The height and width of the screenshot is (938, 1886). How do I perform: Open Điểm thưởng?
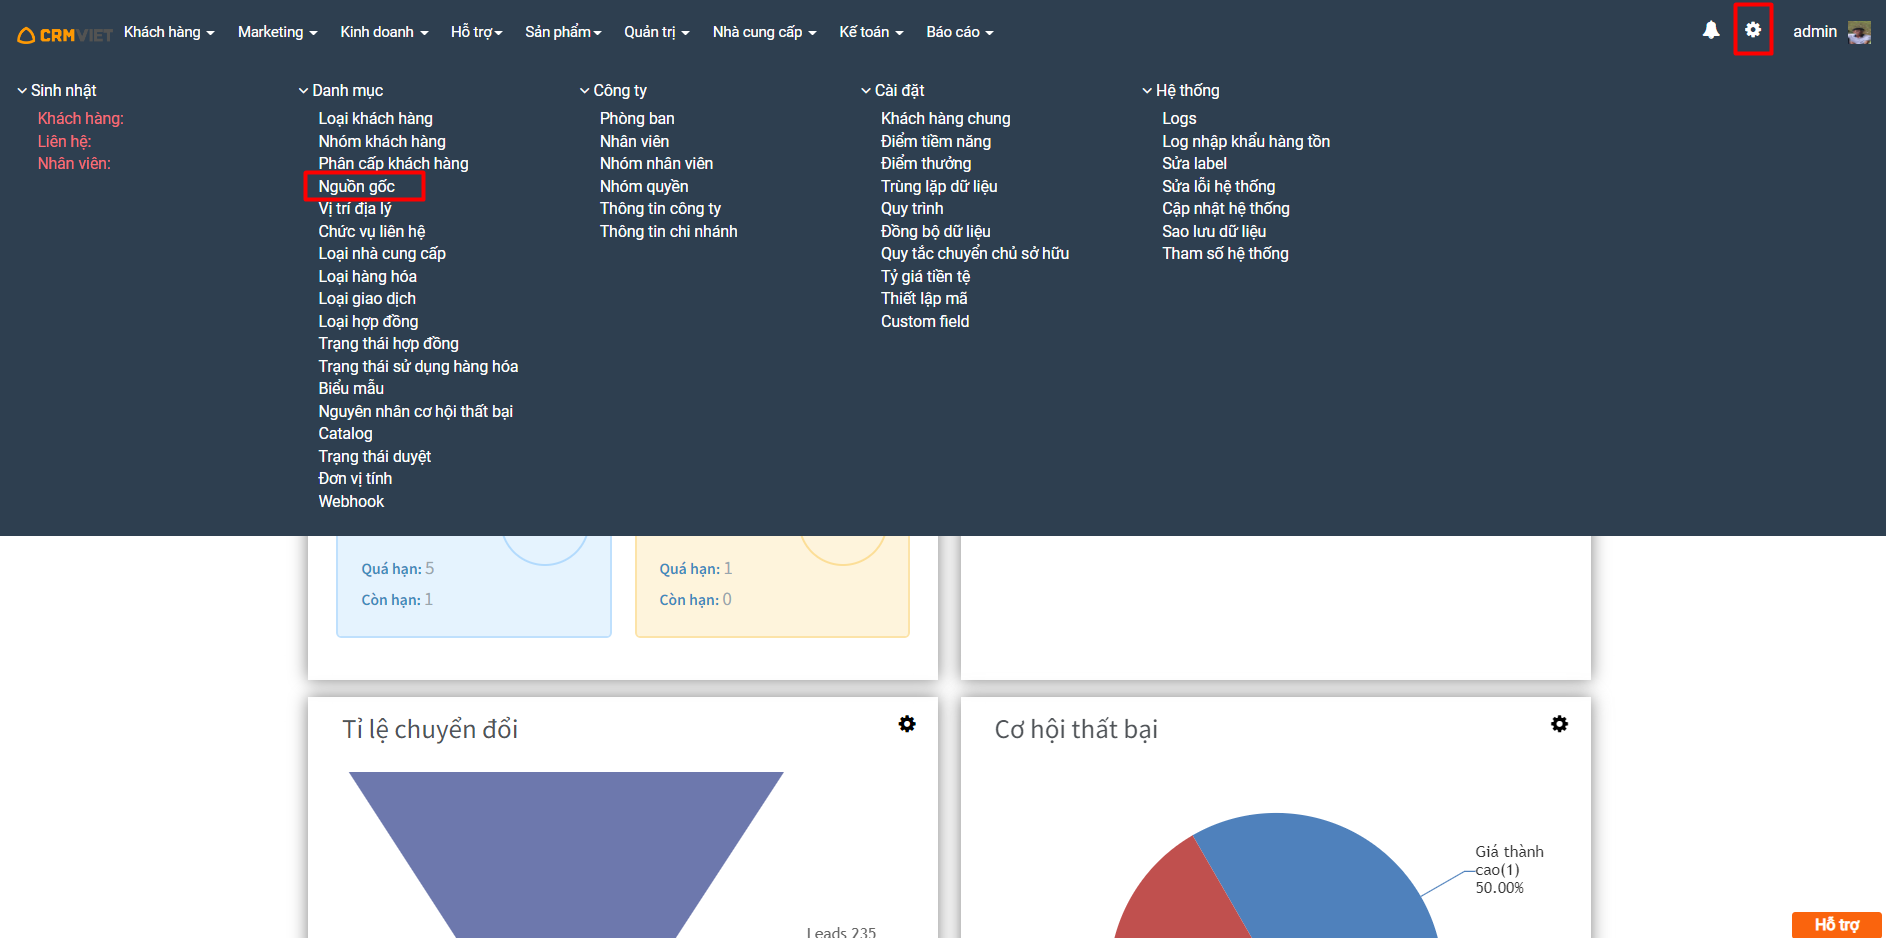[x=926, y=164]
